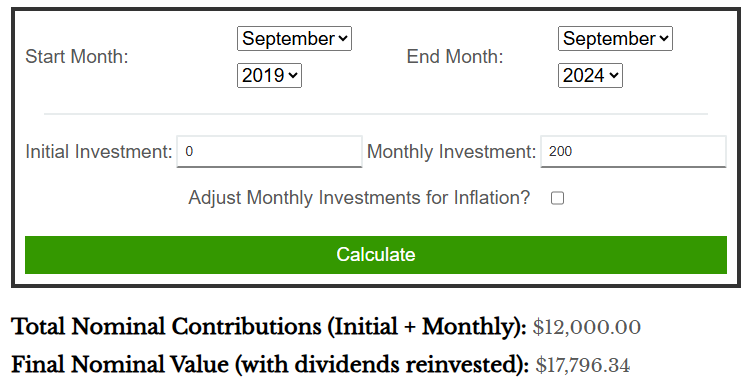The height and width of the screenshot is (381, 751).
Task: Click the Final Nominal Value heading text
Action: [270, 365]
